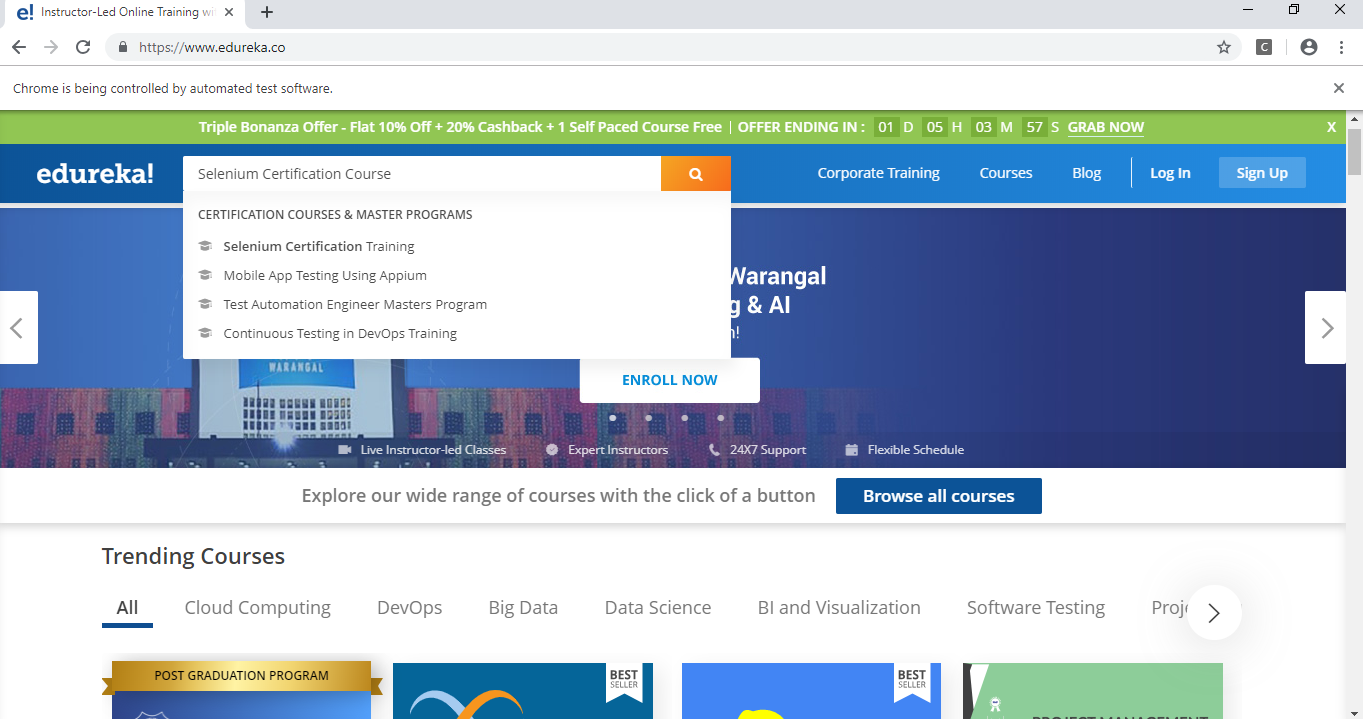Click the bookmark star in the address bar

[1223, 46]
